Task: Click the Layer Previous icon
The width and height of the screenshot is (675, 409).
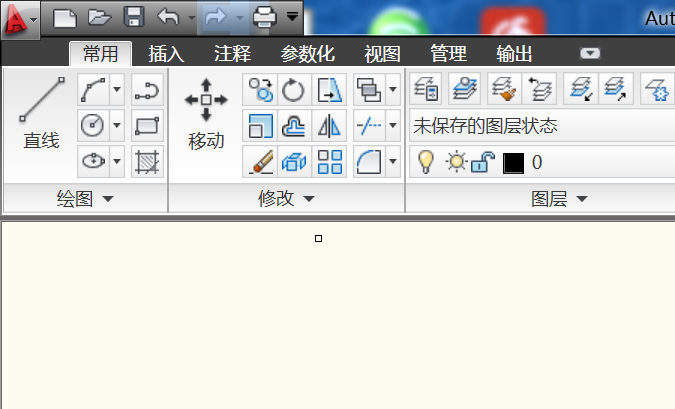Action: coord(539,89)
